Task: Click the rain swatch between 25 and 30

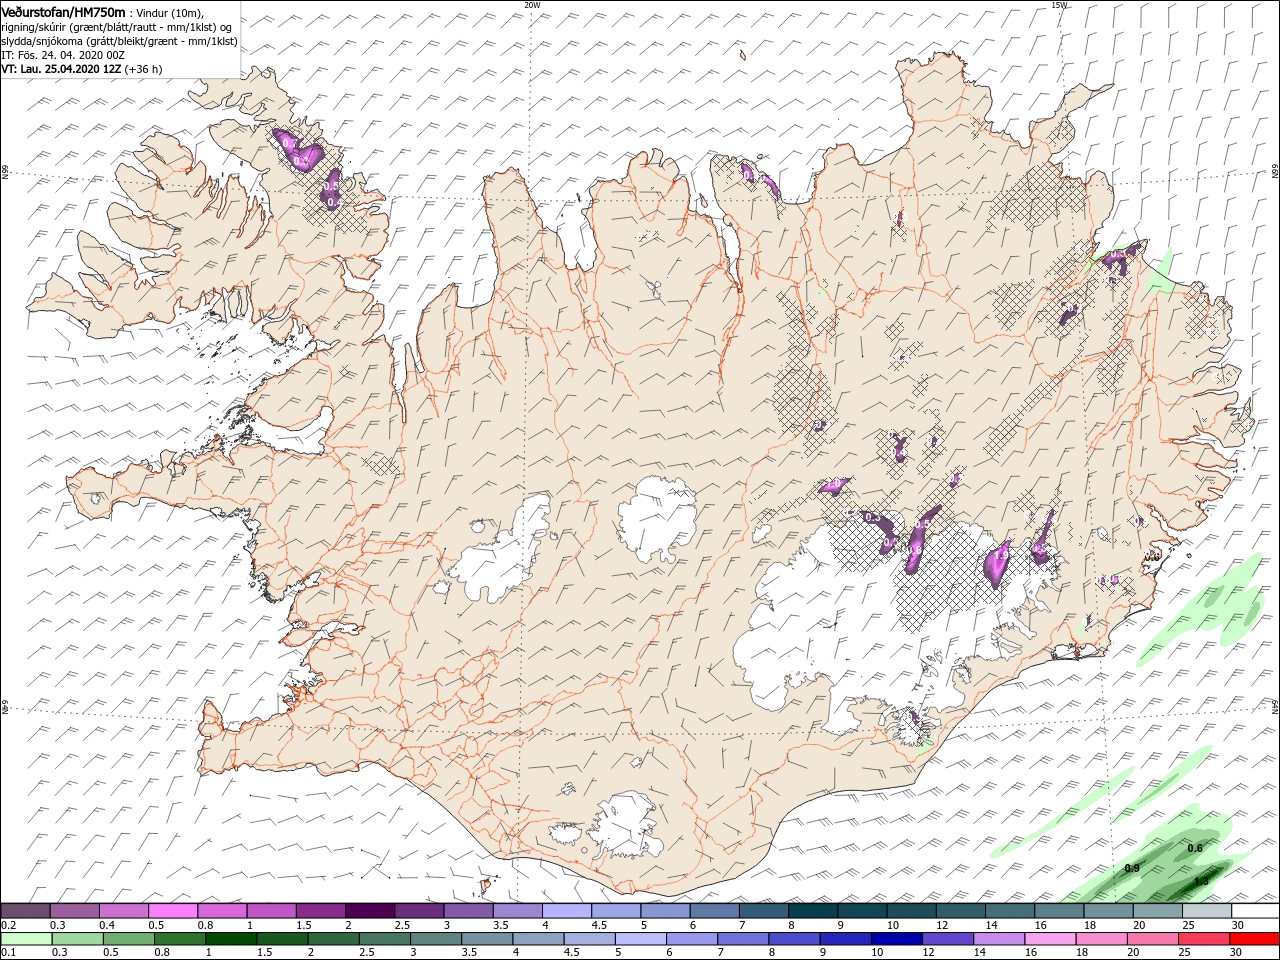Action: coord(1203,939)
